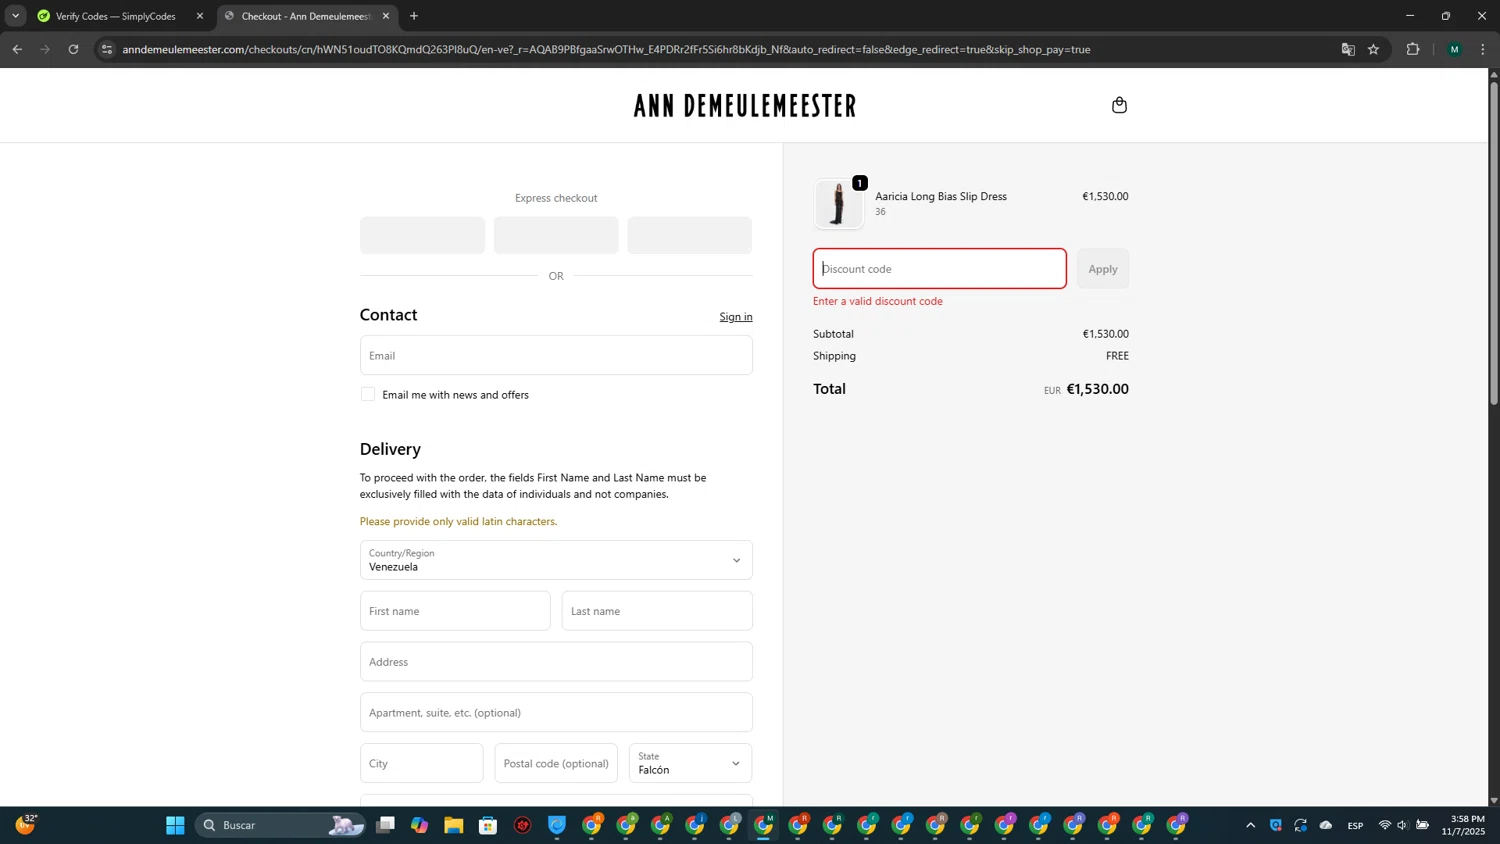The image size is (1500, 844).
Task: Open Task View on the taskbar
Action: click(x=385, y=825)
